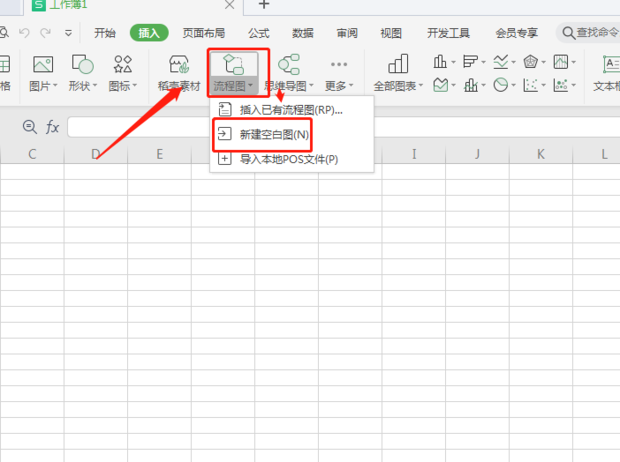Insert a pie chart icon
Image resolution: width=620 pixels, height=462 pixels.
(x=501, y=85)
